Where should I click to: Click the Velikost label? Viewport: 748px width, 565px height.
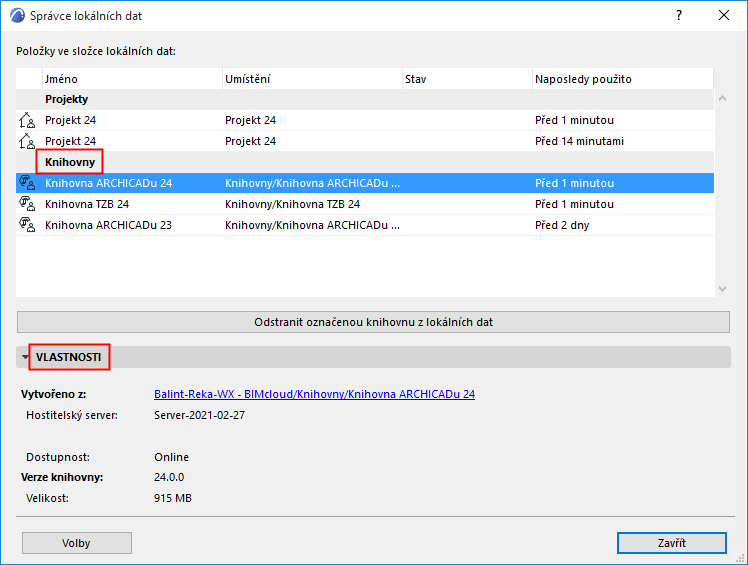pyautogui.click(x=47, y=498)
